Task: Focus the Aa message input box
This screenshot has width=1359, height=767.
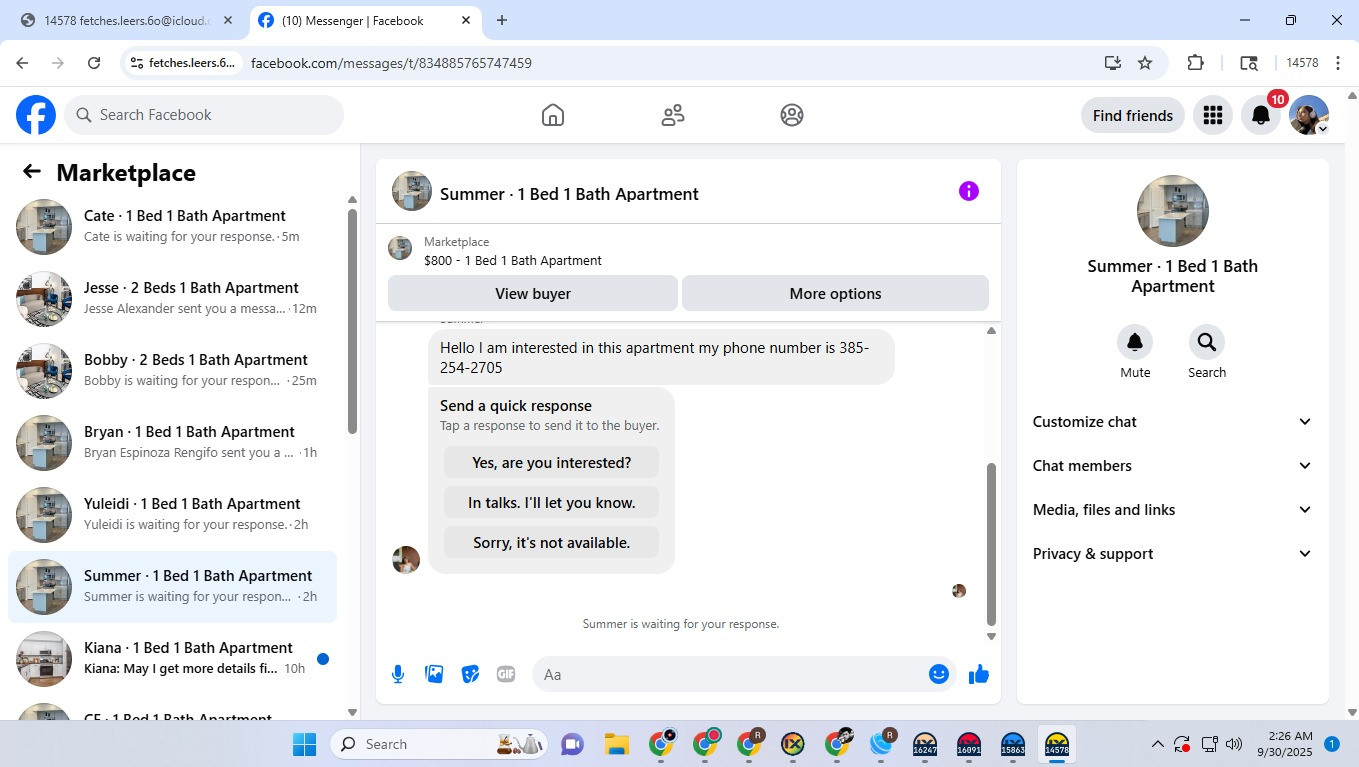Action: 730,674
